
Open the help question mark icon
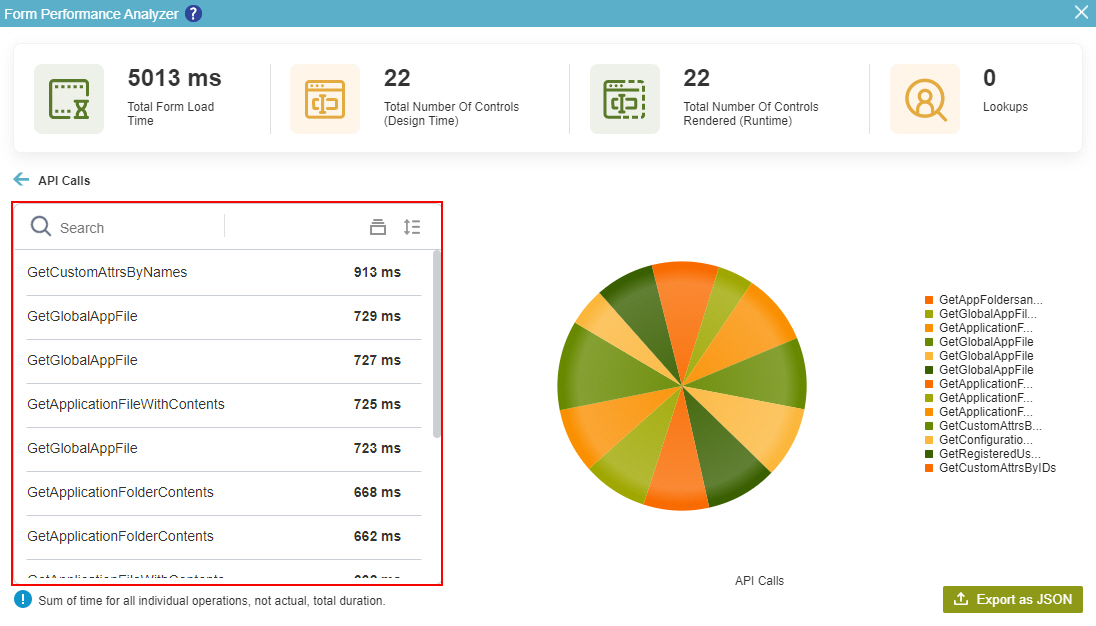click(x=194, y=13)
